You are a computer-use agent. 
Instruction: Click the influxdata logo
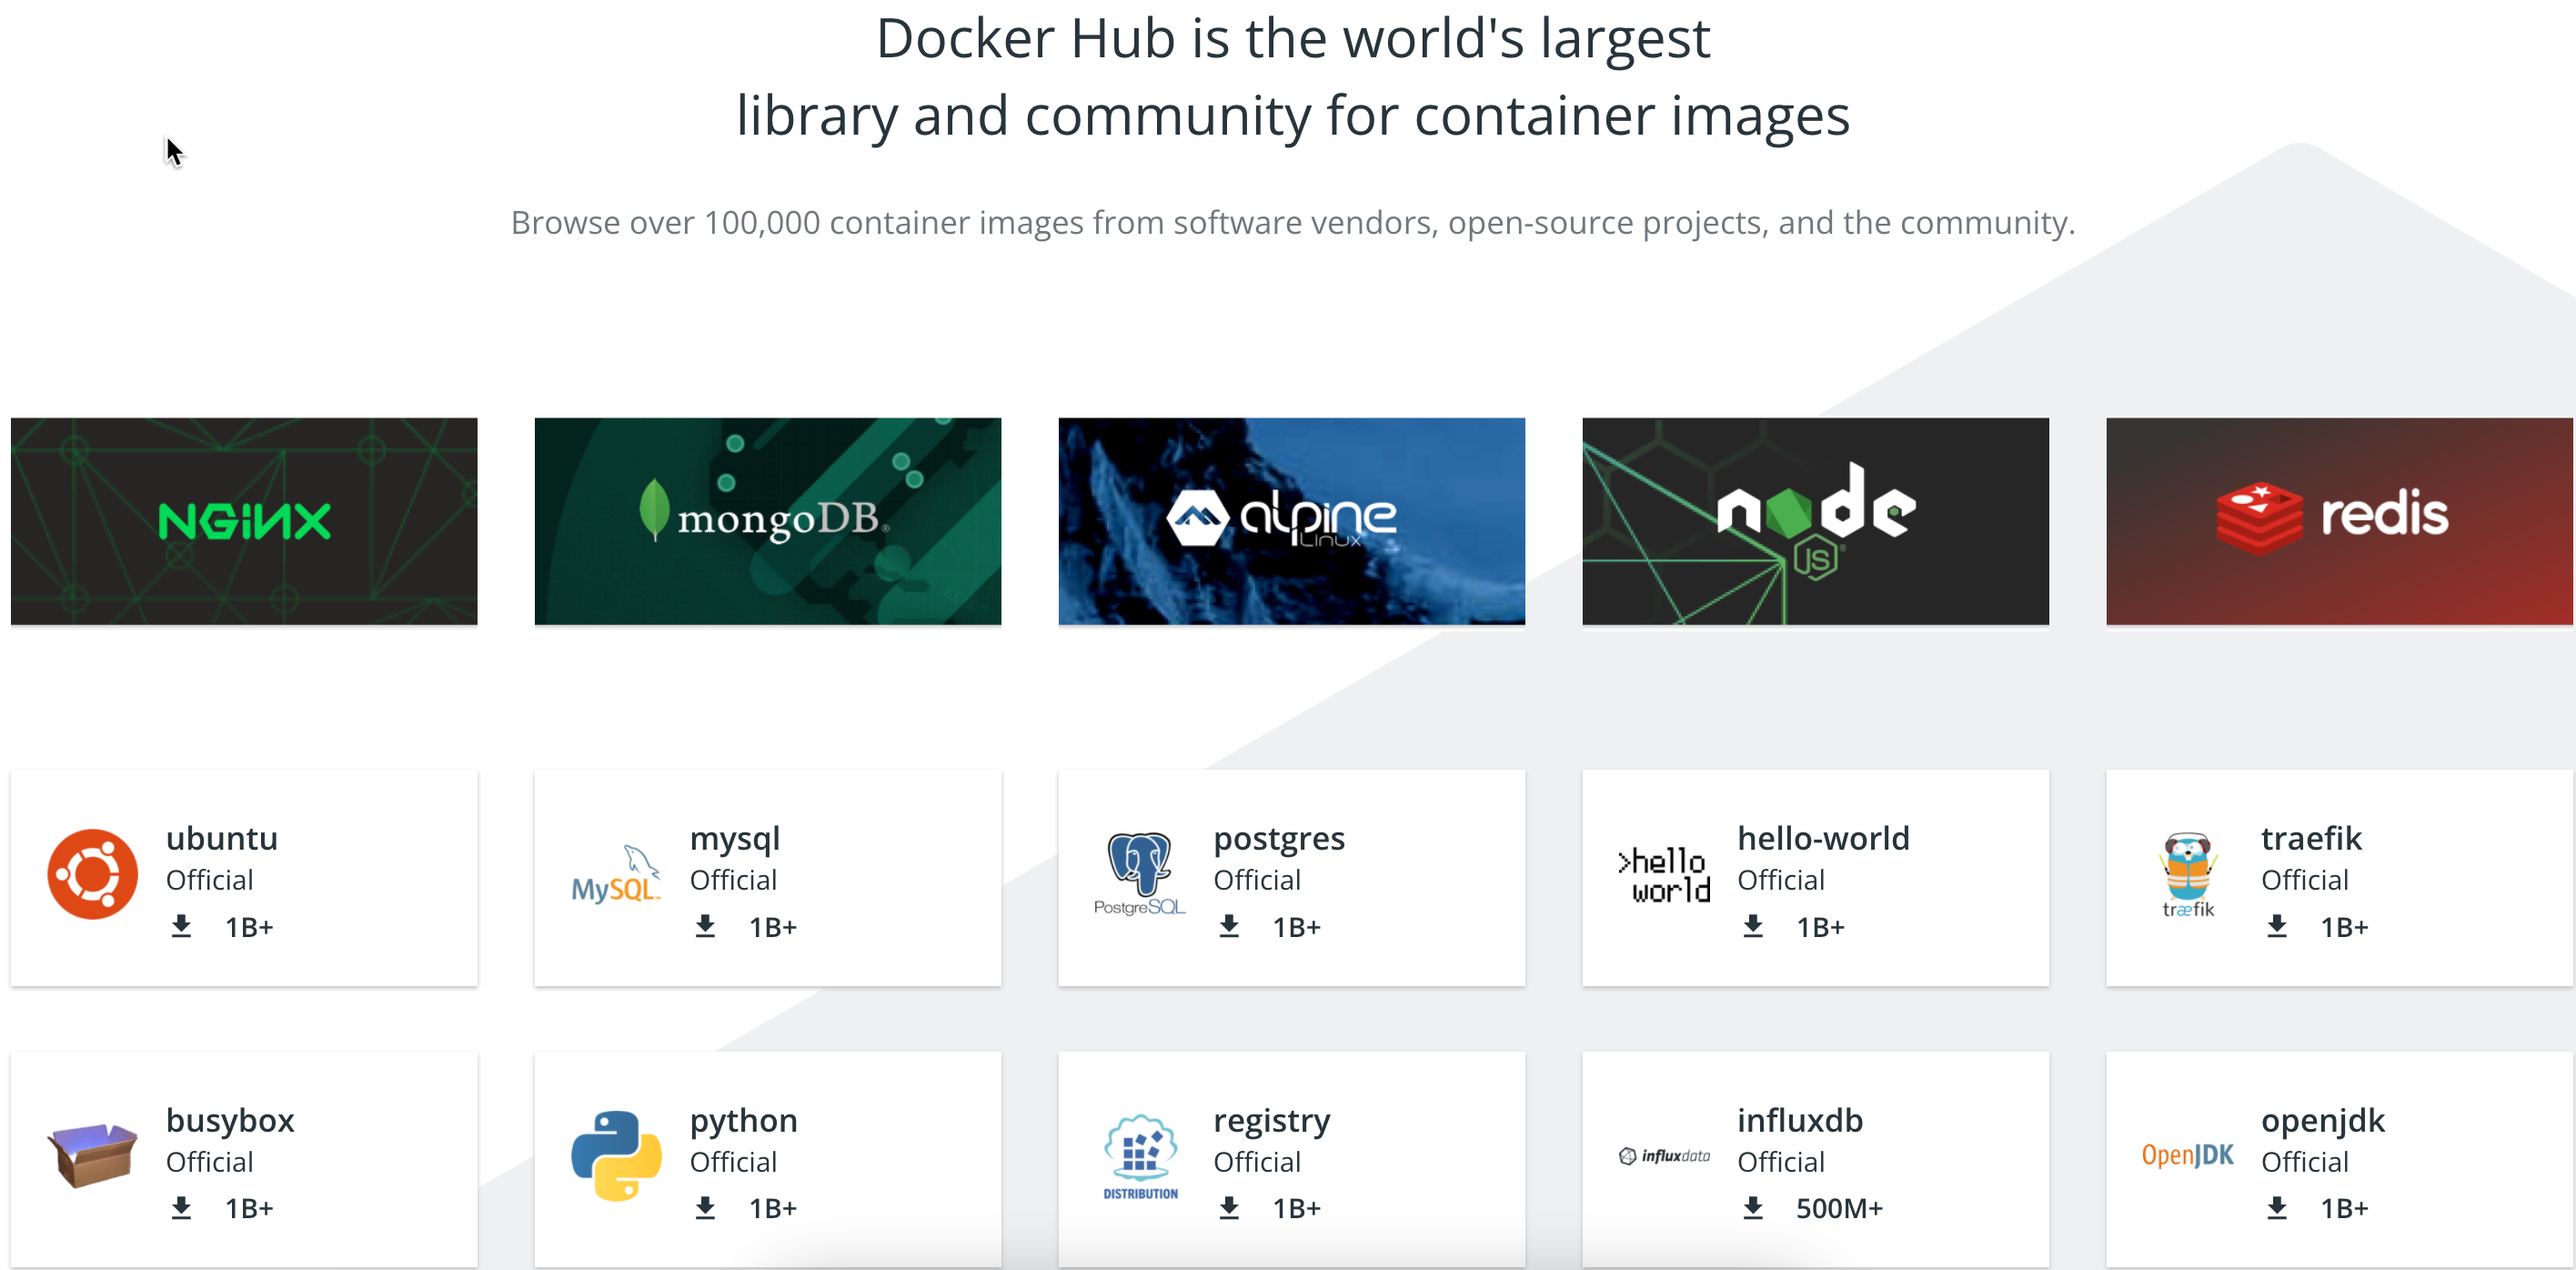(x=1664, y=1156)
